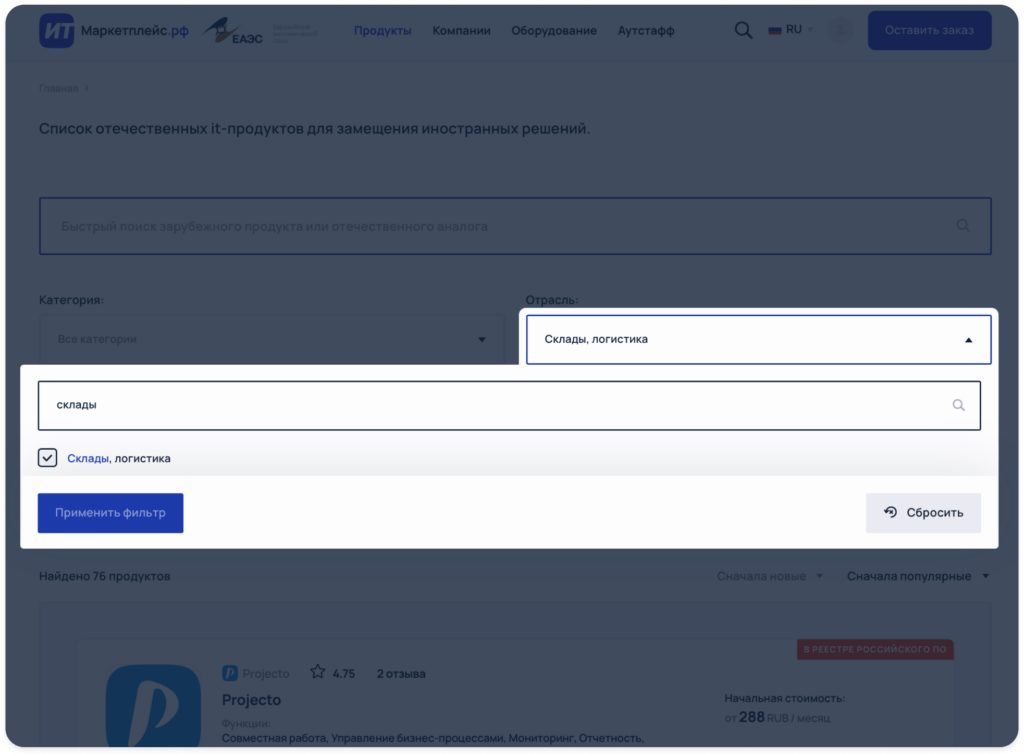Screen dimensions: 1024x756
Task: Click the Russian flag language icon
Action: [x=774, y=30]
